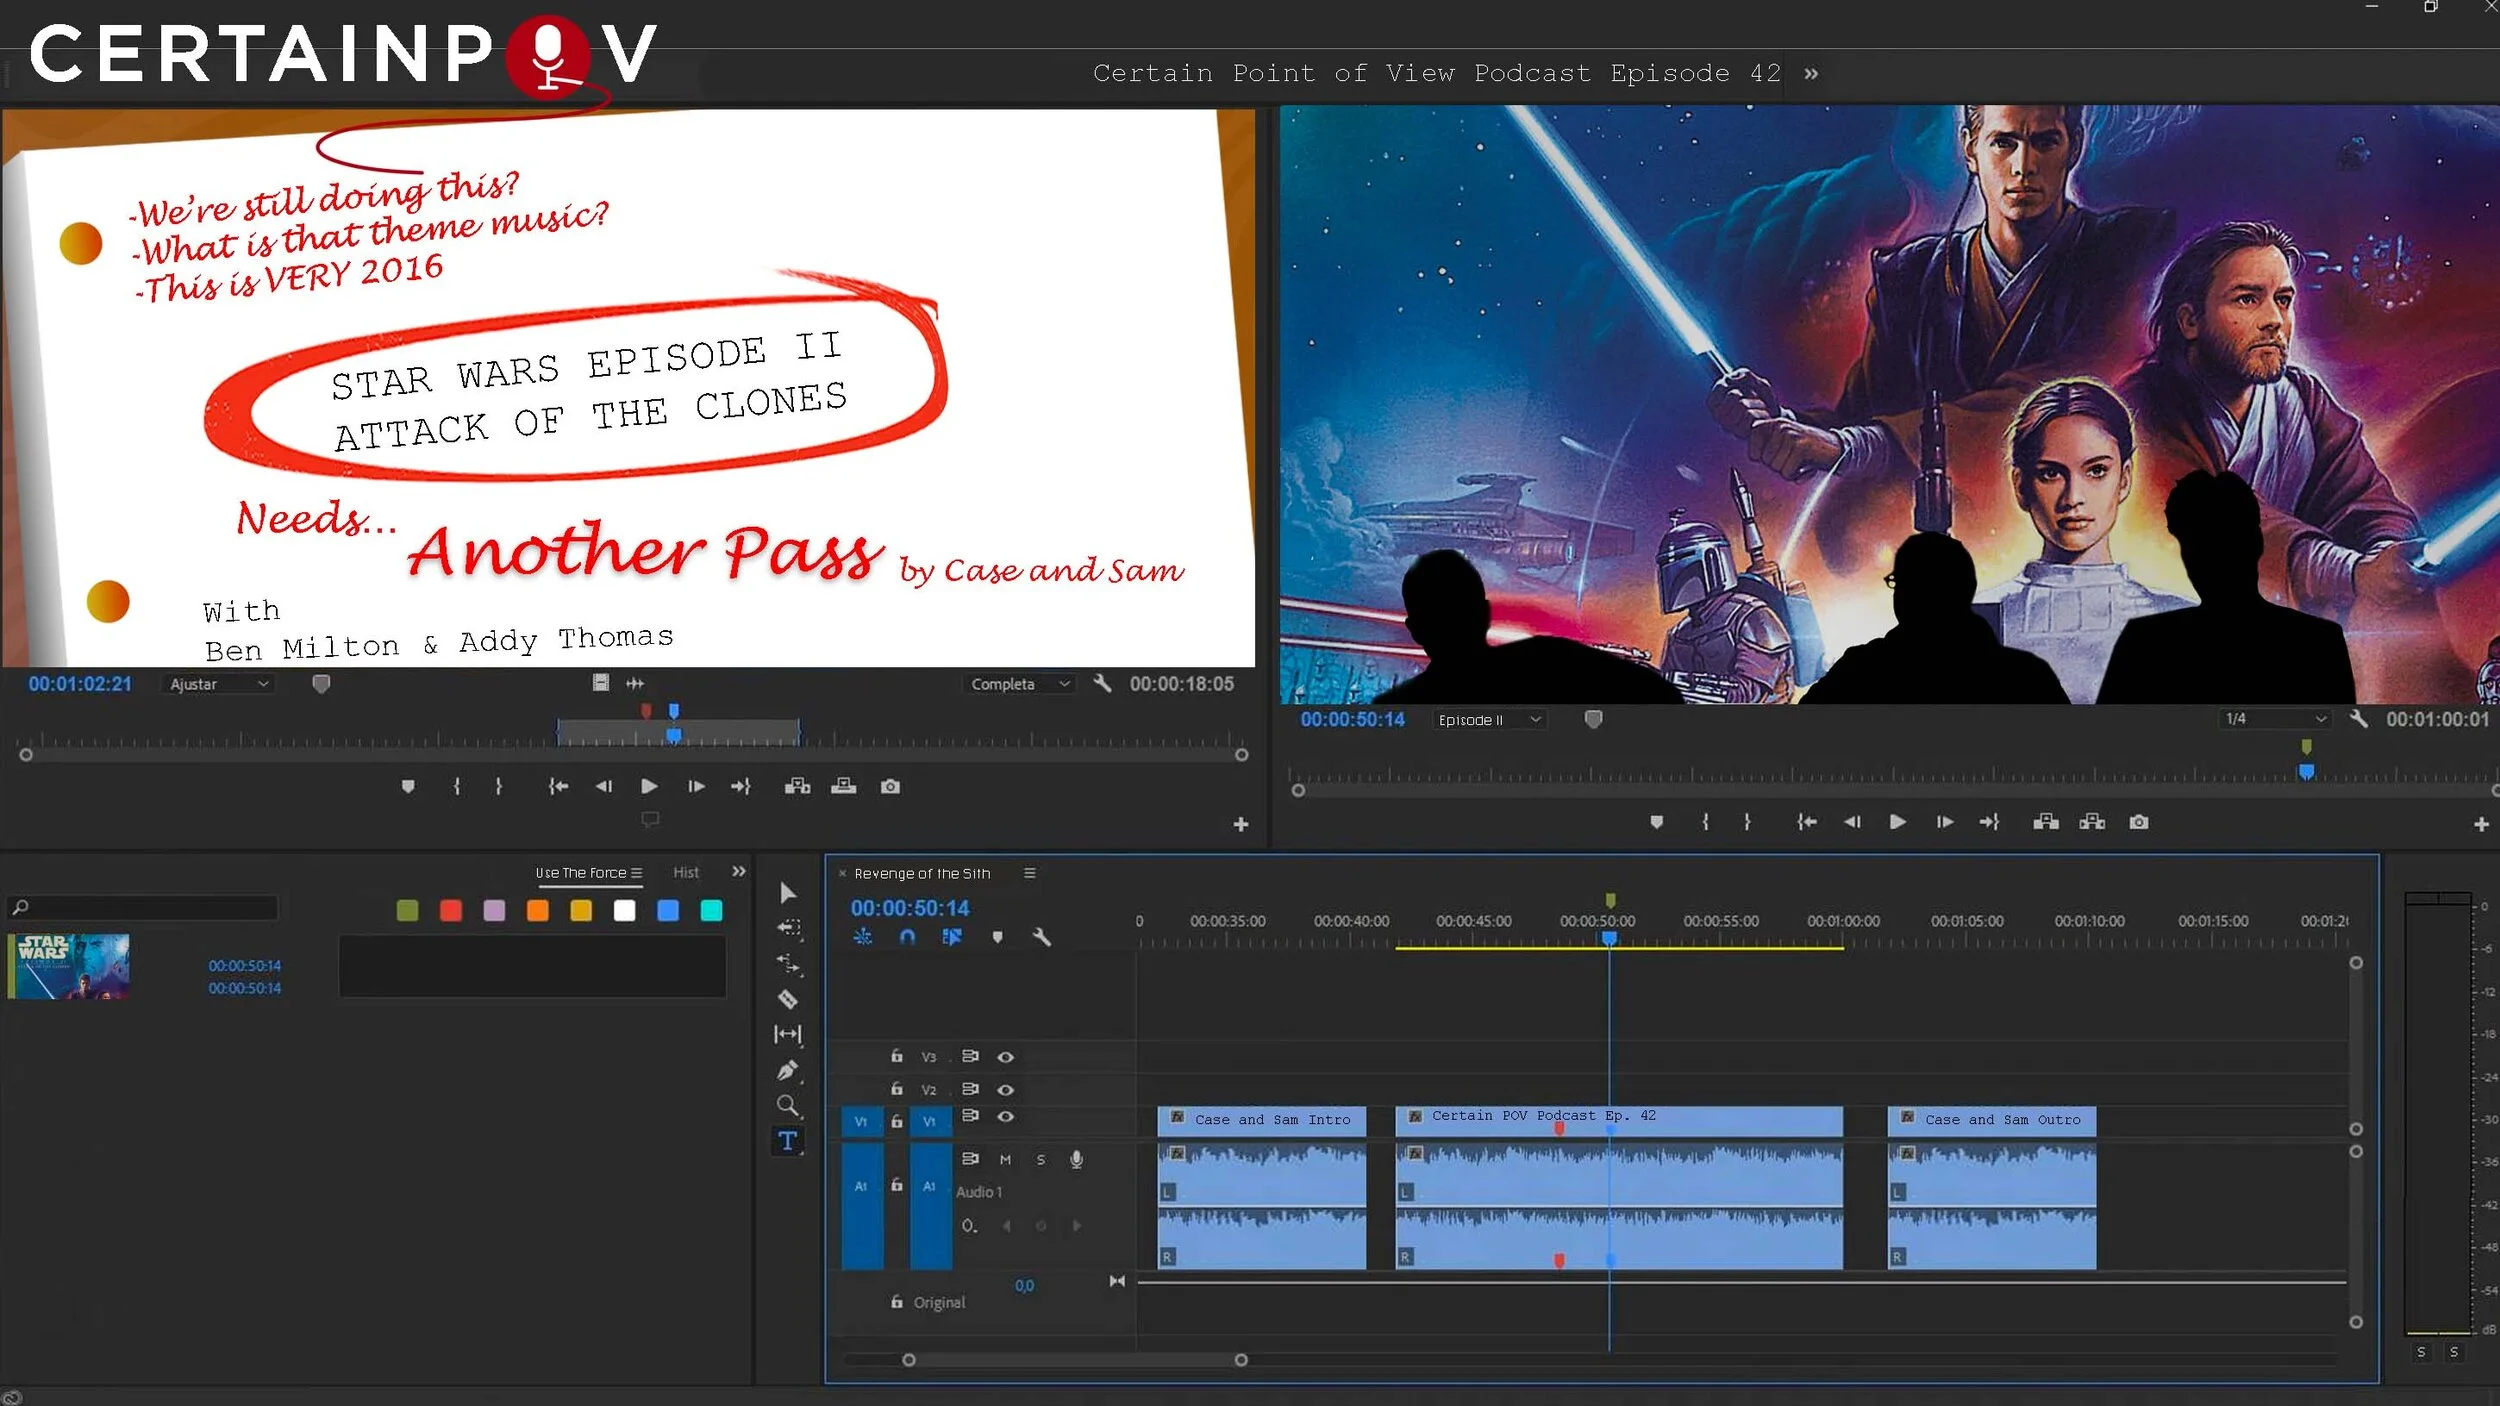Click Mark Out in the Source monitor
Viewport: 2500px width, 1406px height.
pyautogui.click(x=499, y=786)
